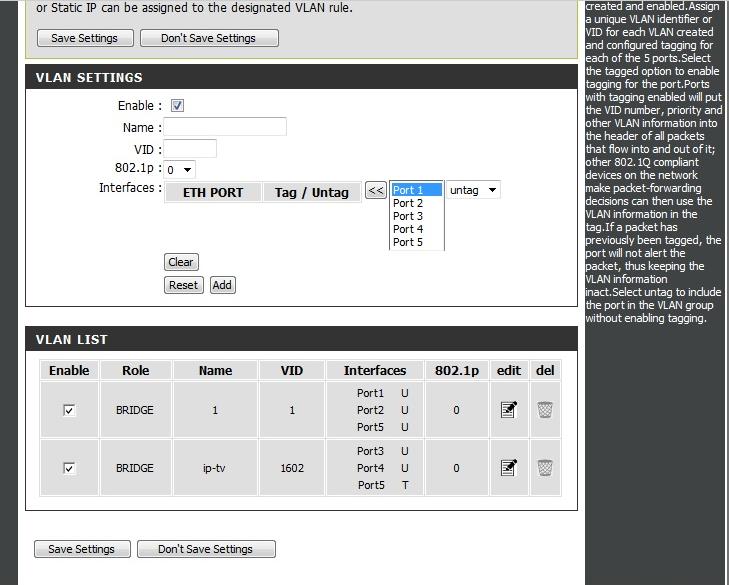Toggle the VLAN Settings Enable checkbox

click(177, 106)
